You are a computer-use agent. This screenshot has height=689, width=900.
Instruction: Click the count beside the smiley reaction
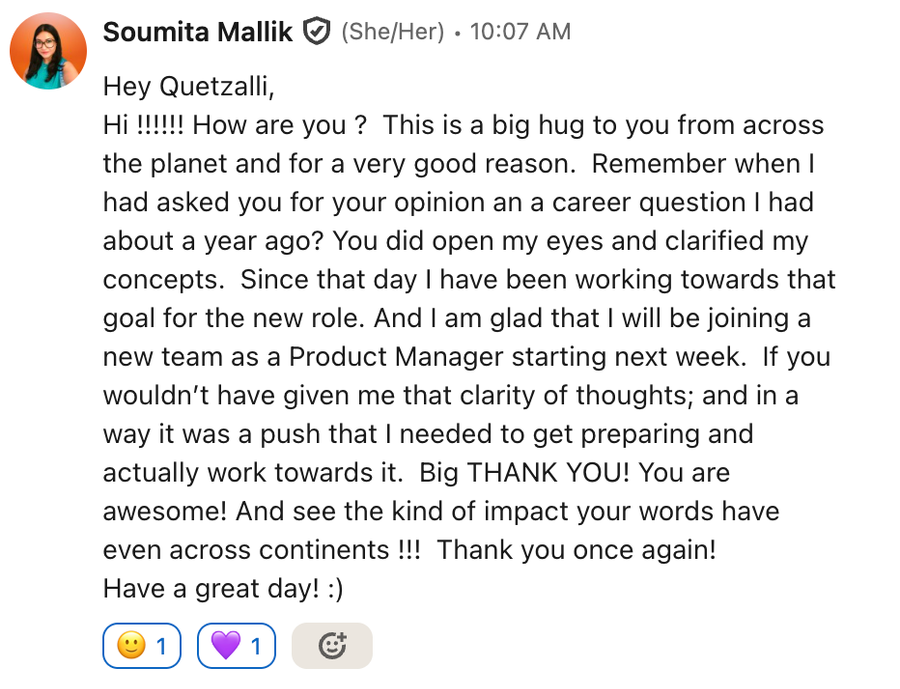(161, 647)
